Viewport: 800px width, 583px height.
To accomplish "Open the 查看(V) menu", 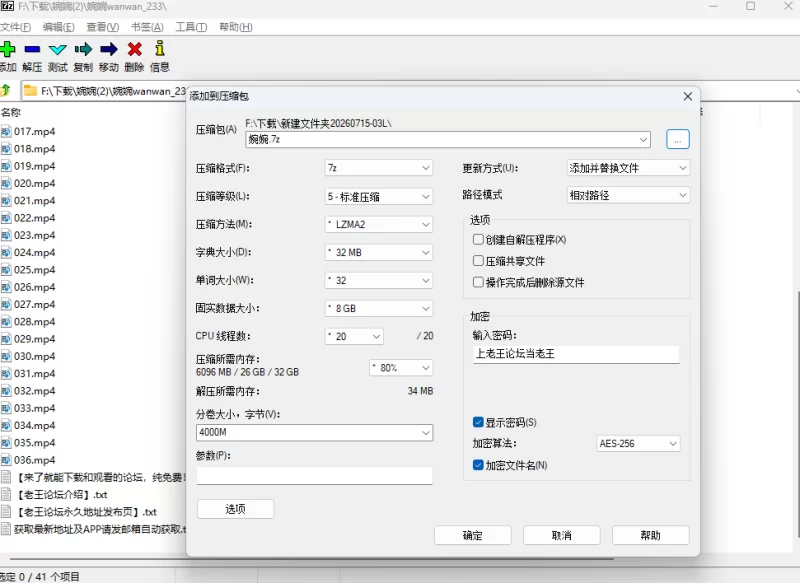I will pyautogui.click(x=103, y=27).
